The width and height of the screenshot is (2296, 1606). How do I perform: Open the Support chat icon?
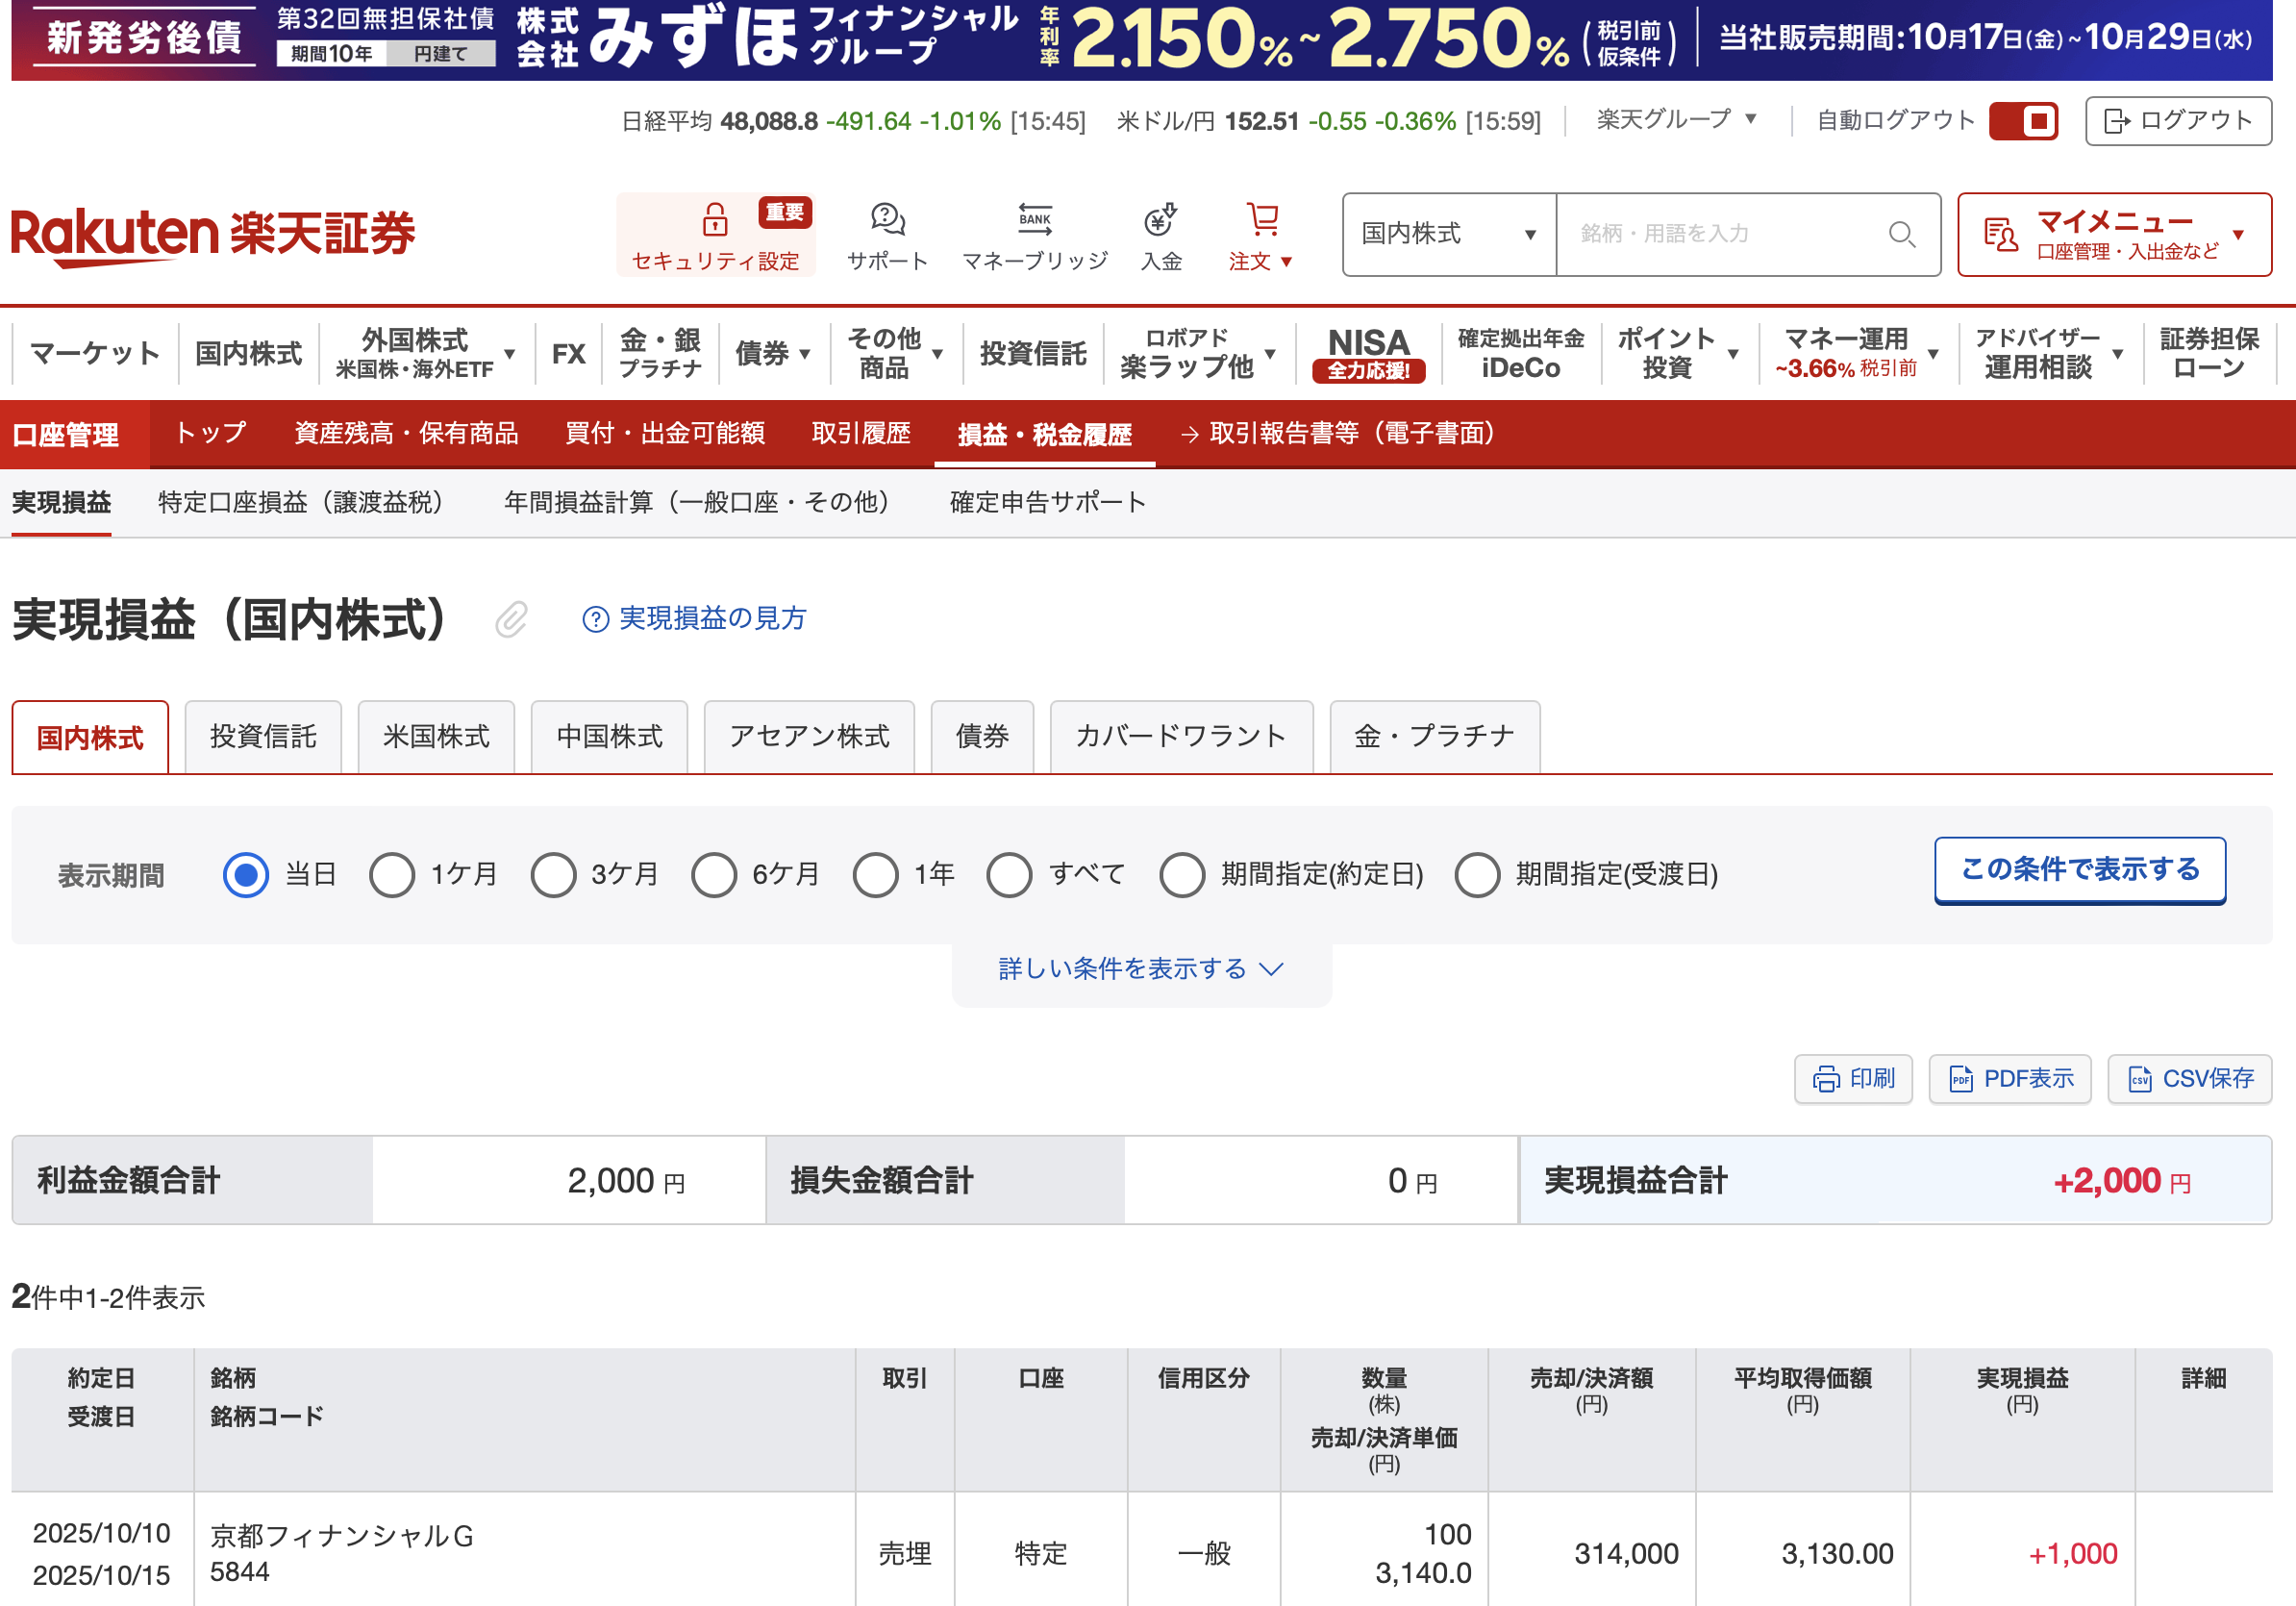click(x=887, y=219)
